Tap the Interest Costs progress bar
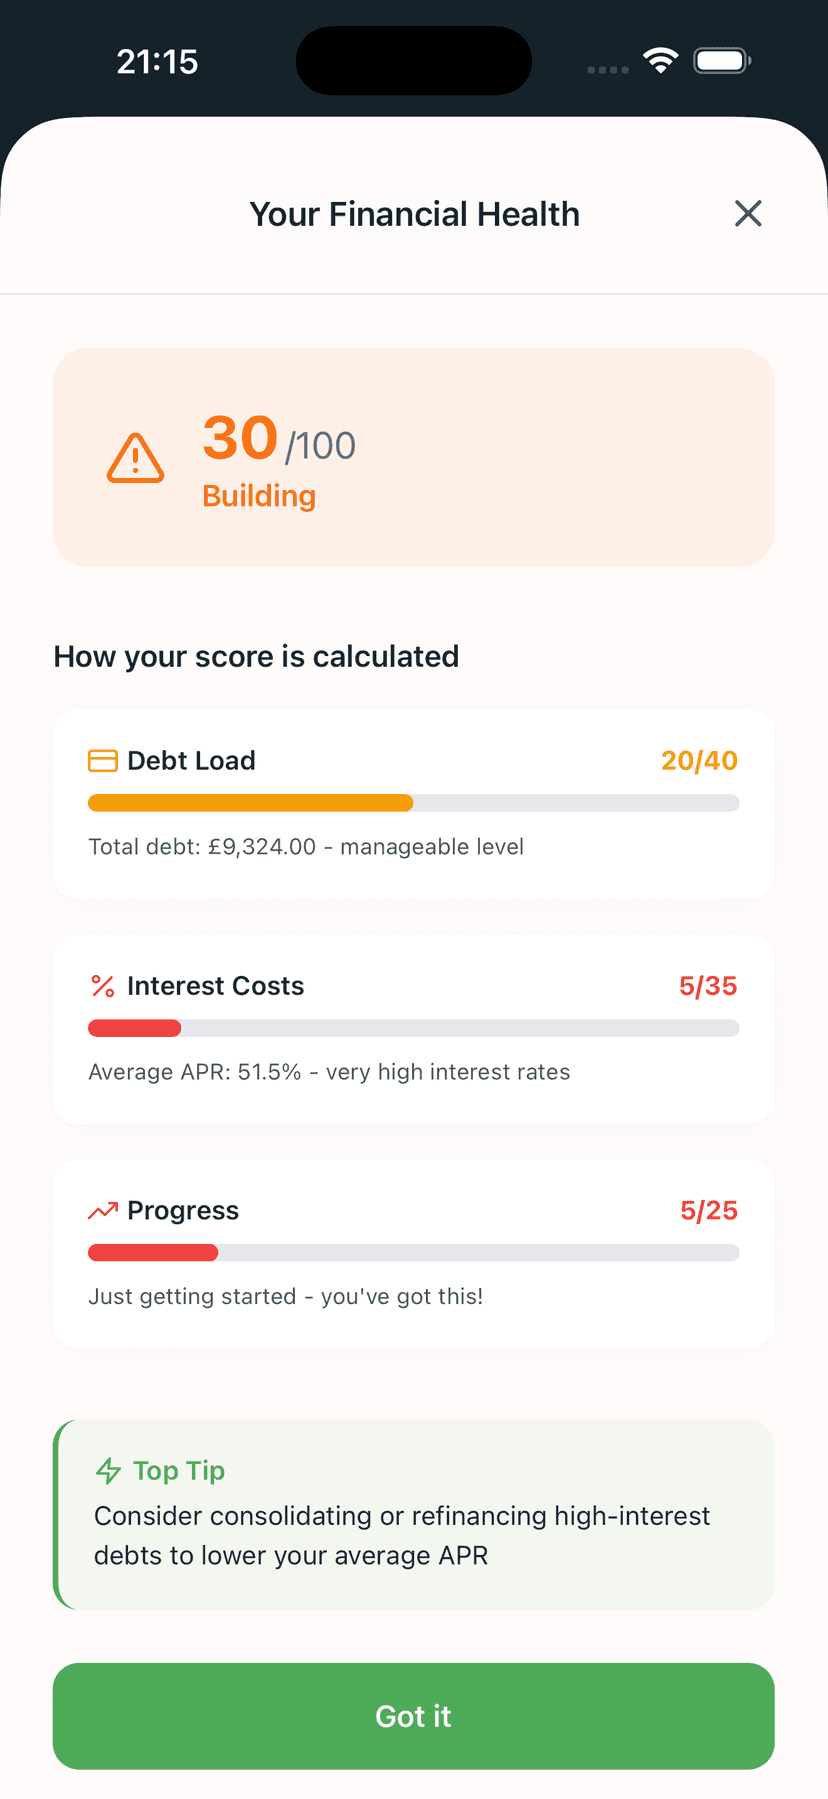The height and width of the screenshot is (1799, 828). coord(414,1027)
